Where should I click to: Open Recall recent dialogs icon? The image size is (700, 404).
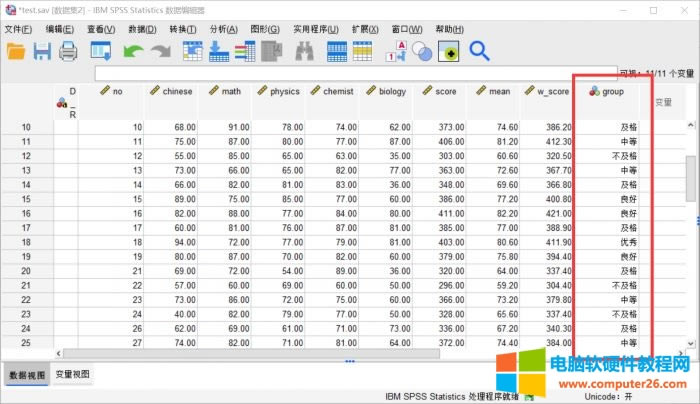(x=101, y=51)
